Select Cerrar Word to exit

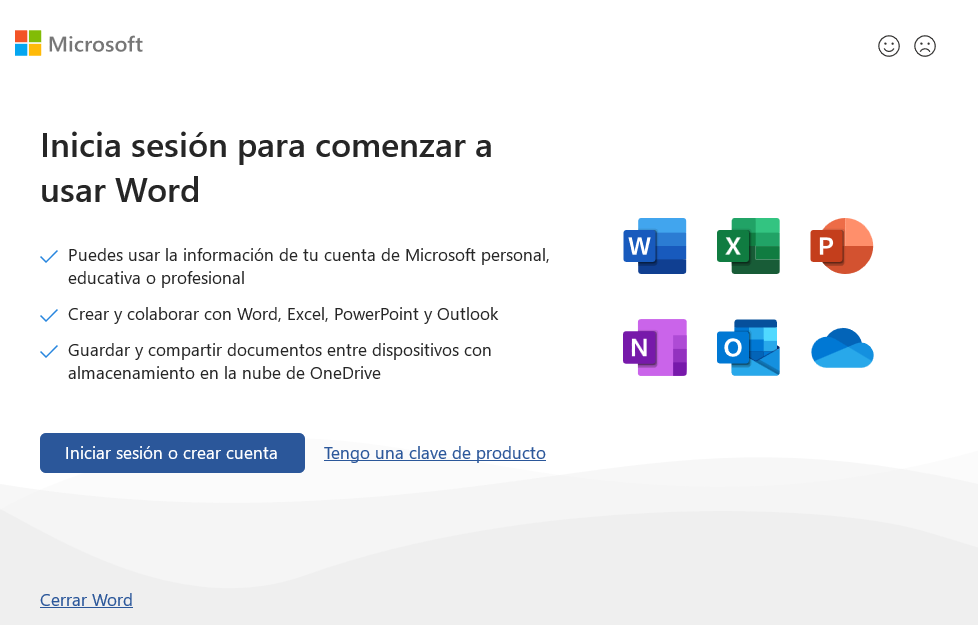pyautogui.click(x=86, y=600)
